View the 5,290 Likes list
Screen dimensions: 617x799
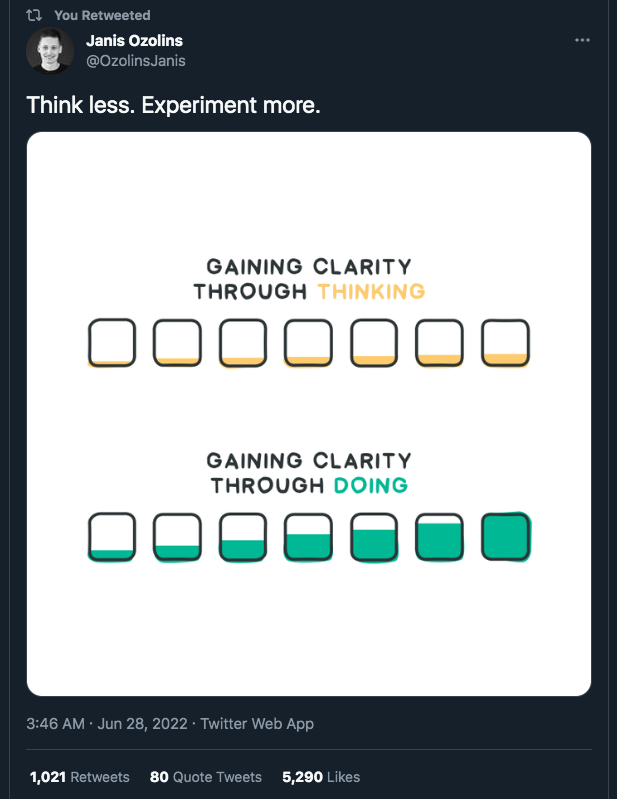click(x=321, y=777)
